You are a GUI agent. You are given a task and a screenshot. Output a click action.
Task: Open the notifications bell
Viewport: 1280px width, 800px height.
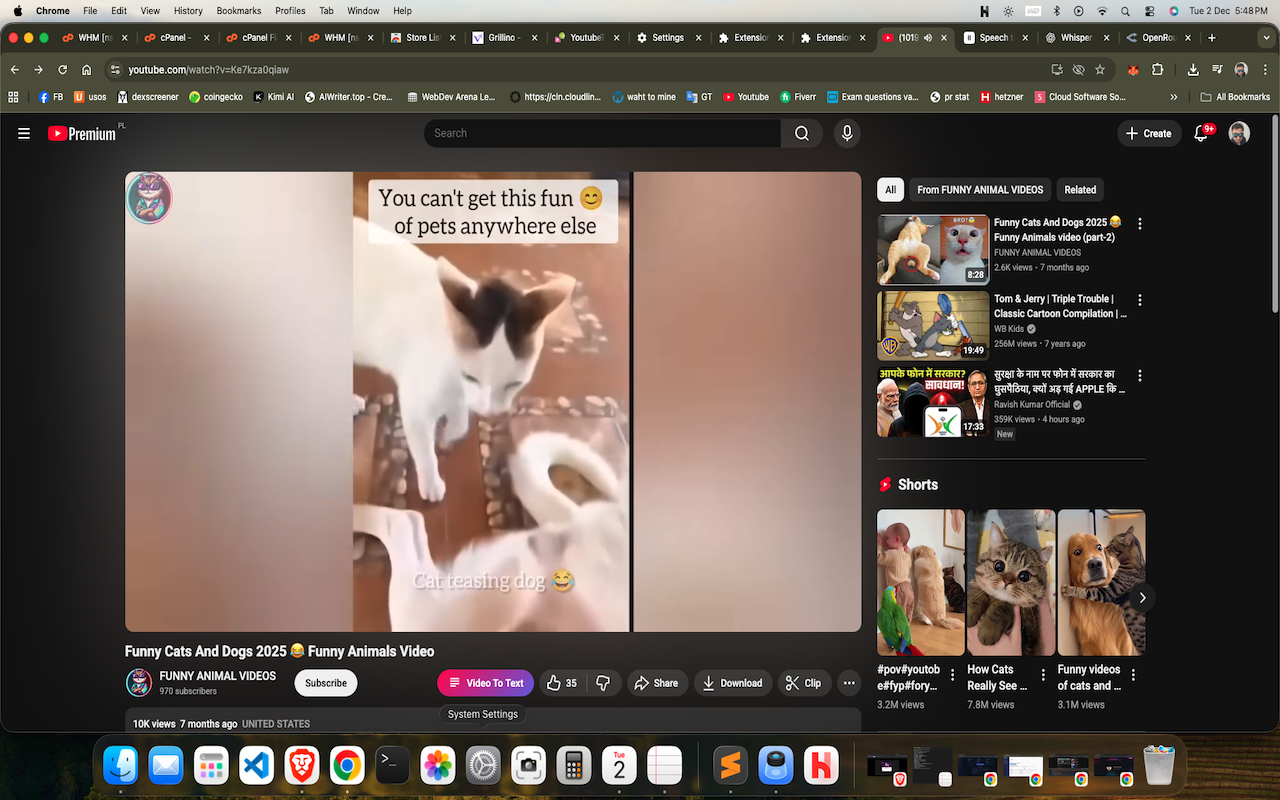click(x=1201, y=133)
